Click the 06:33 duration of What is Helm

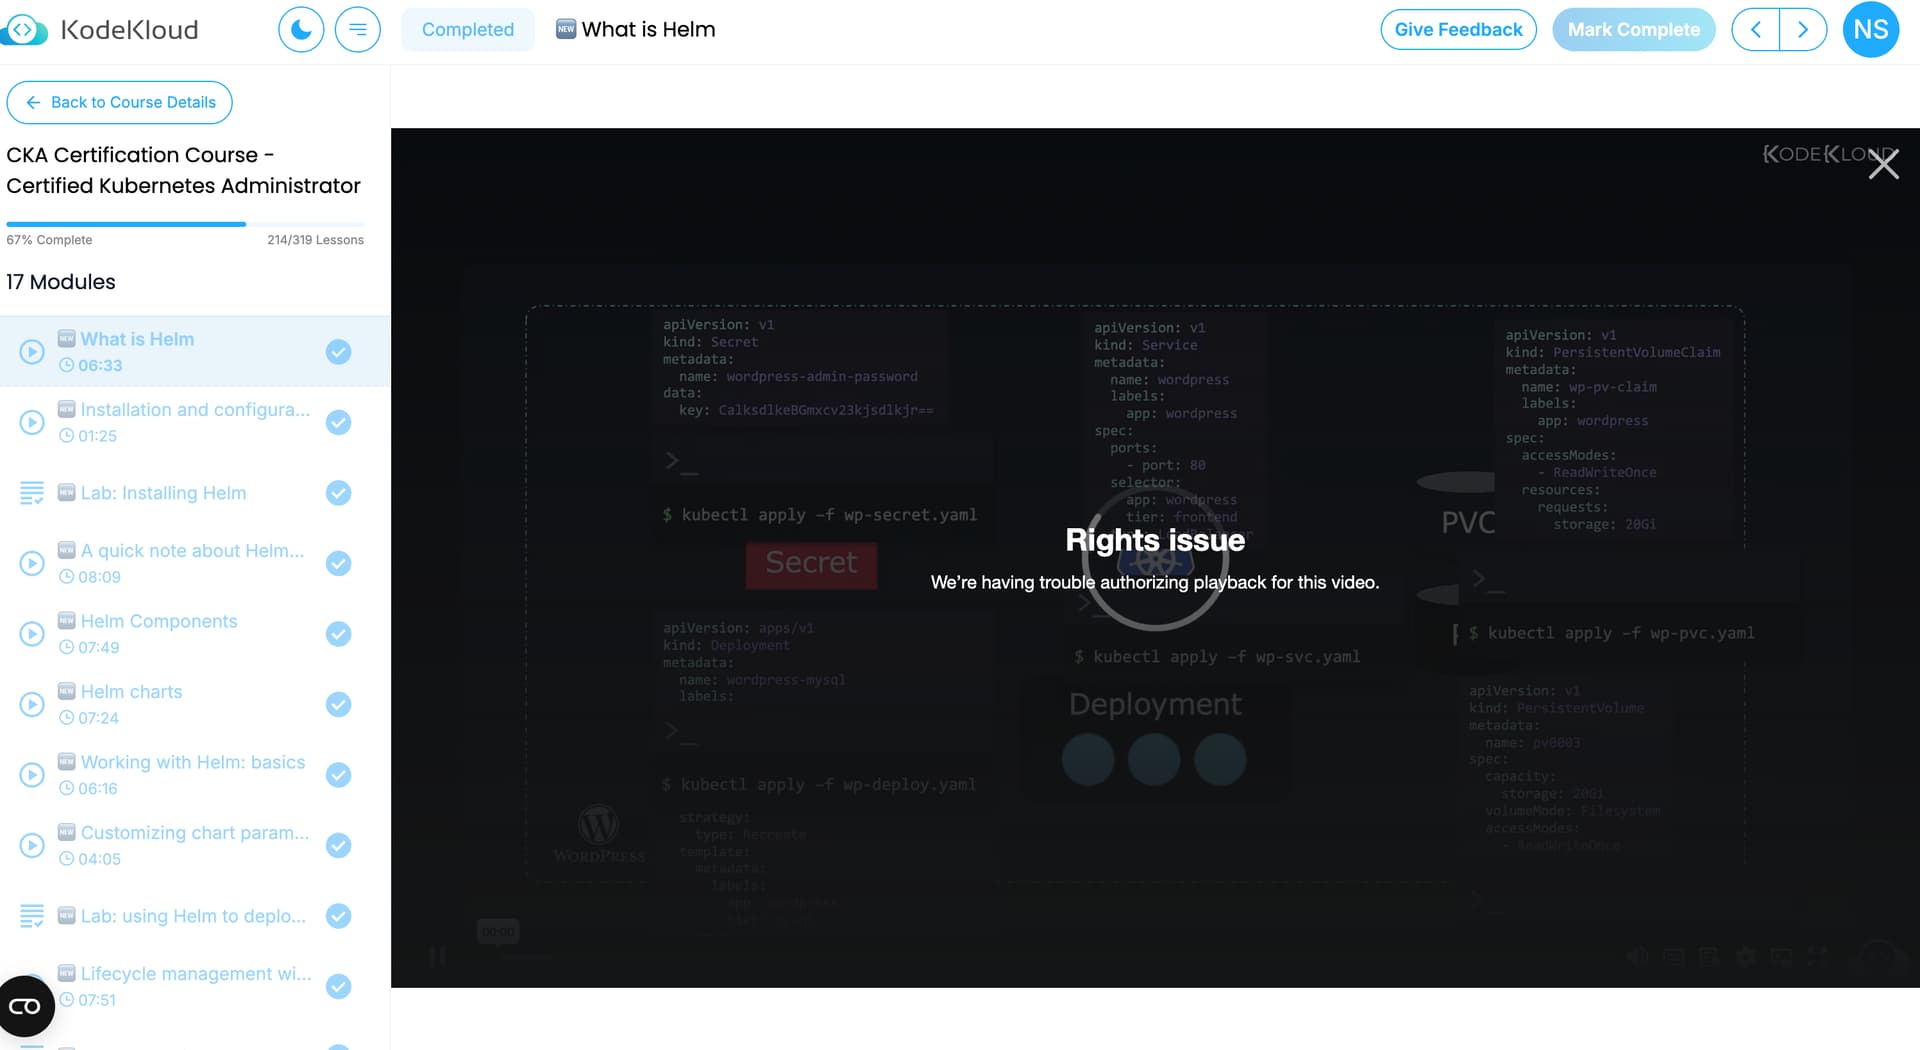pos(100,365)
